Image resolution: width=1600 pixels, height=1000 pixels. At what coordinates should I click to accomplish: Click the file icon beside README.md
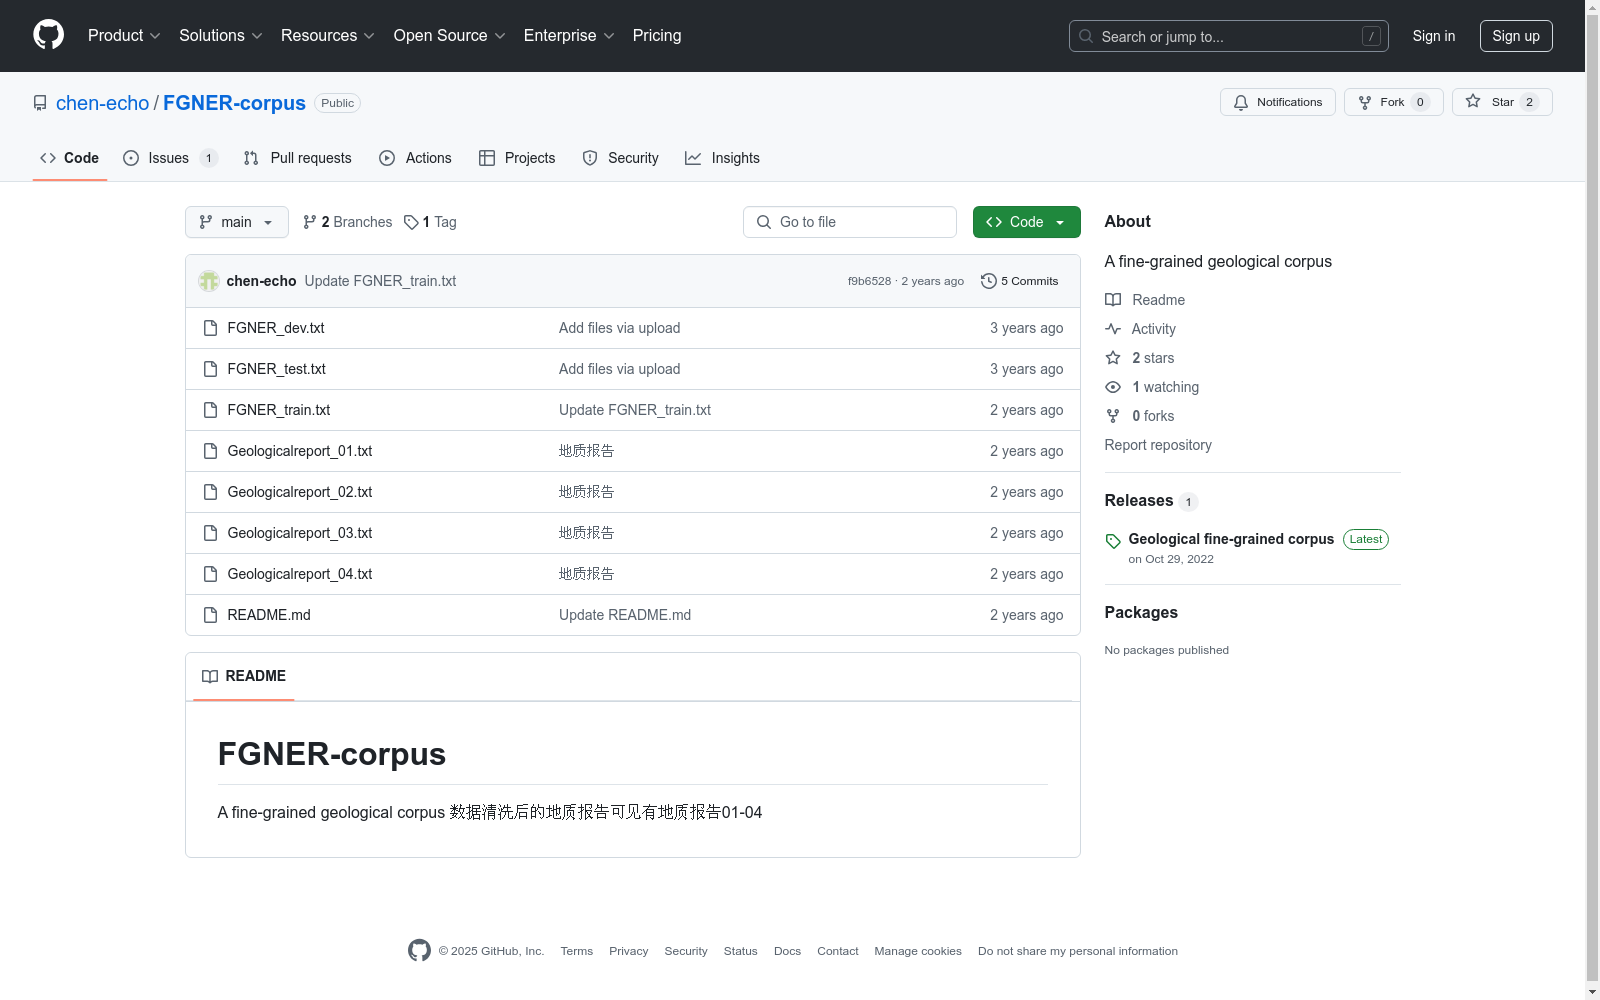tap(210, 615)
